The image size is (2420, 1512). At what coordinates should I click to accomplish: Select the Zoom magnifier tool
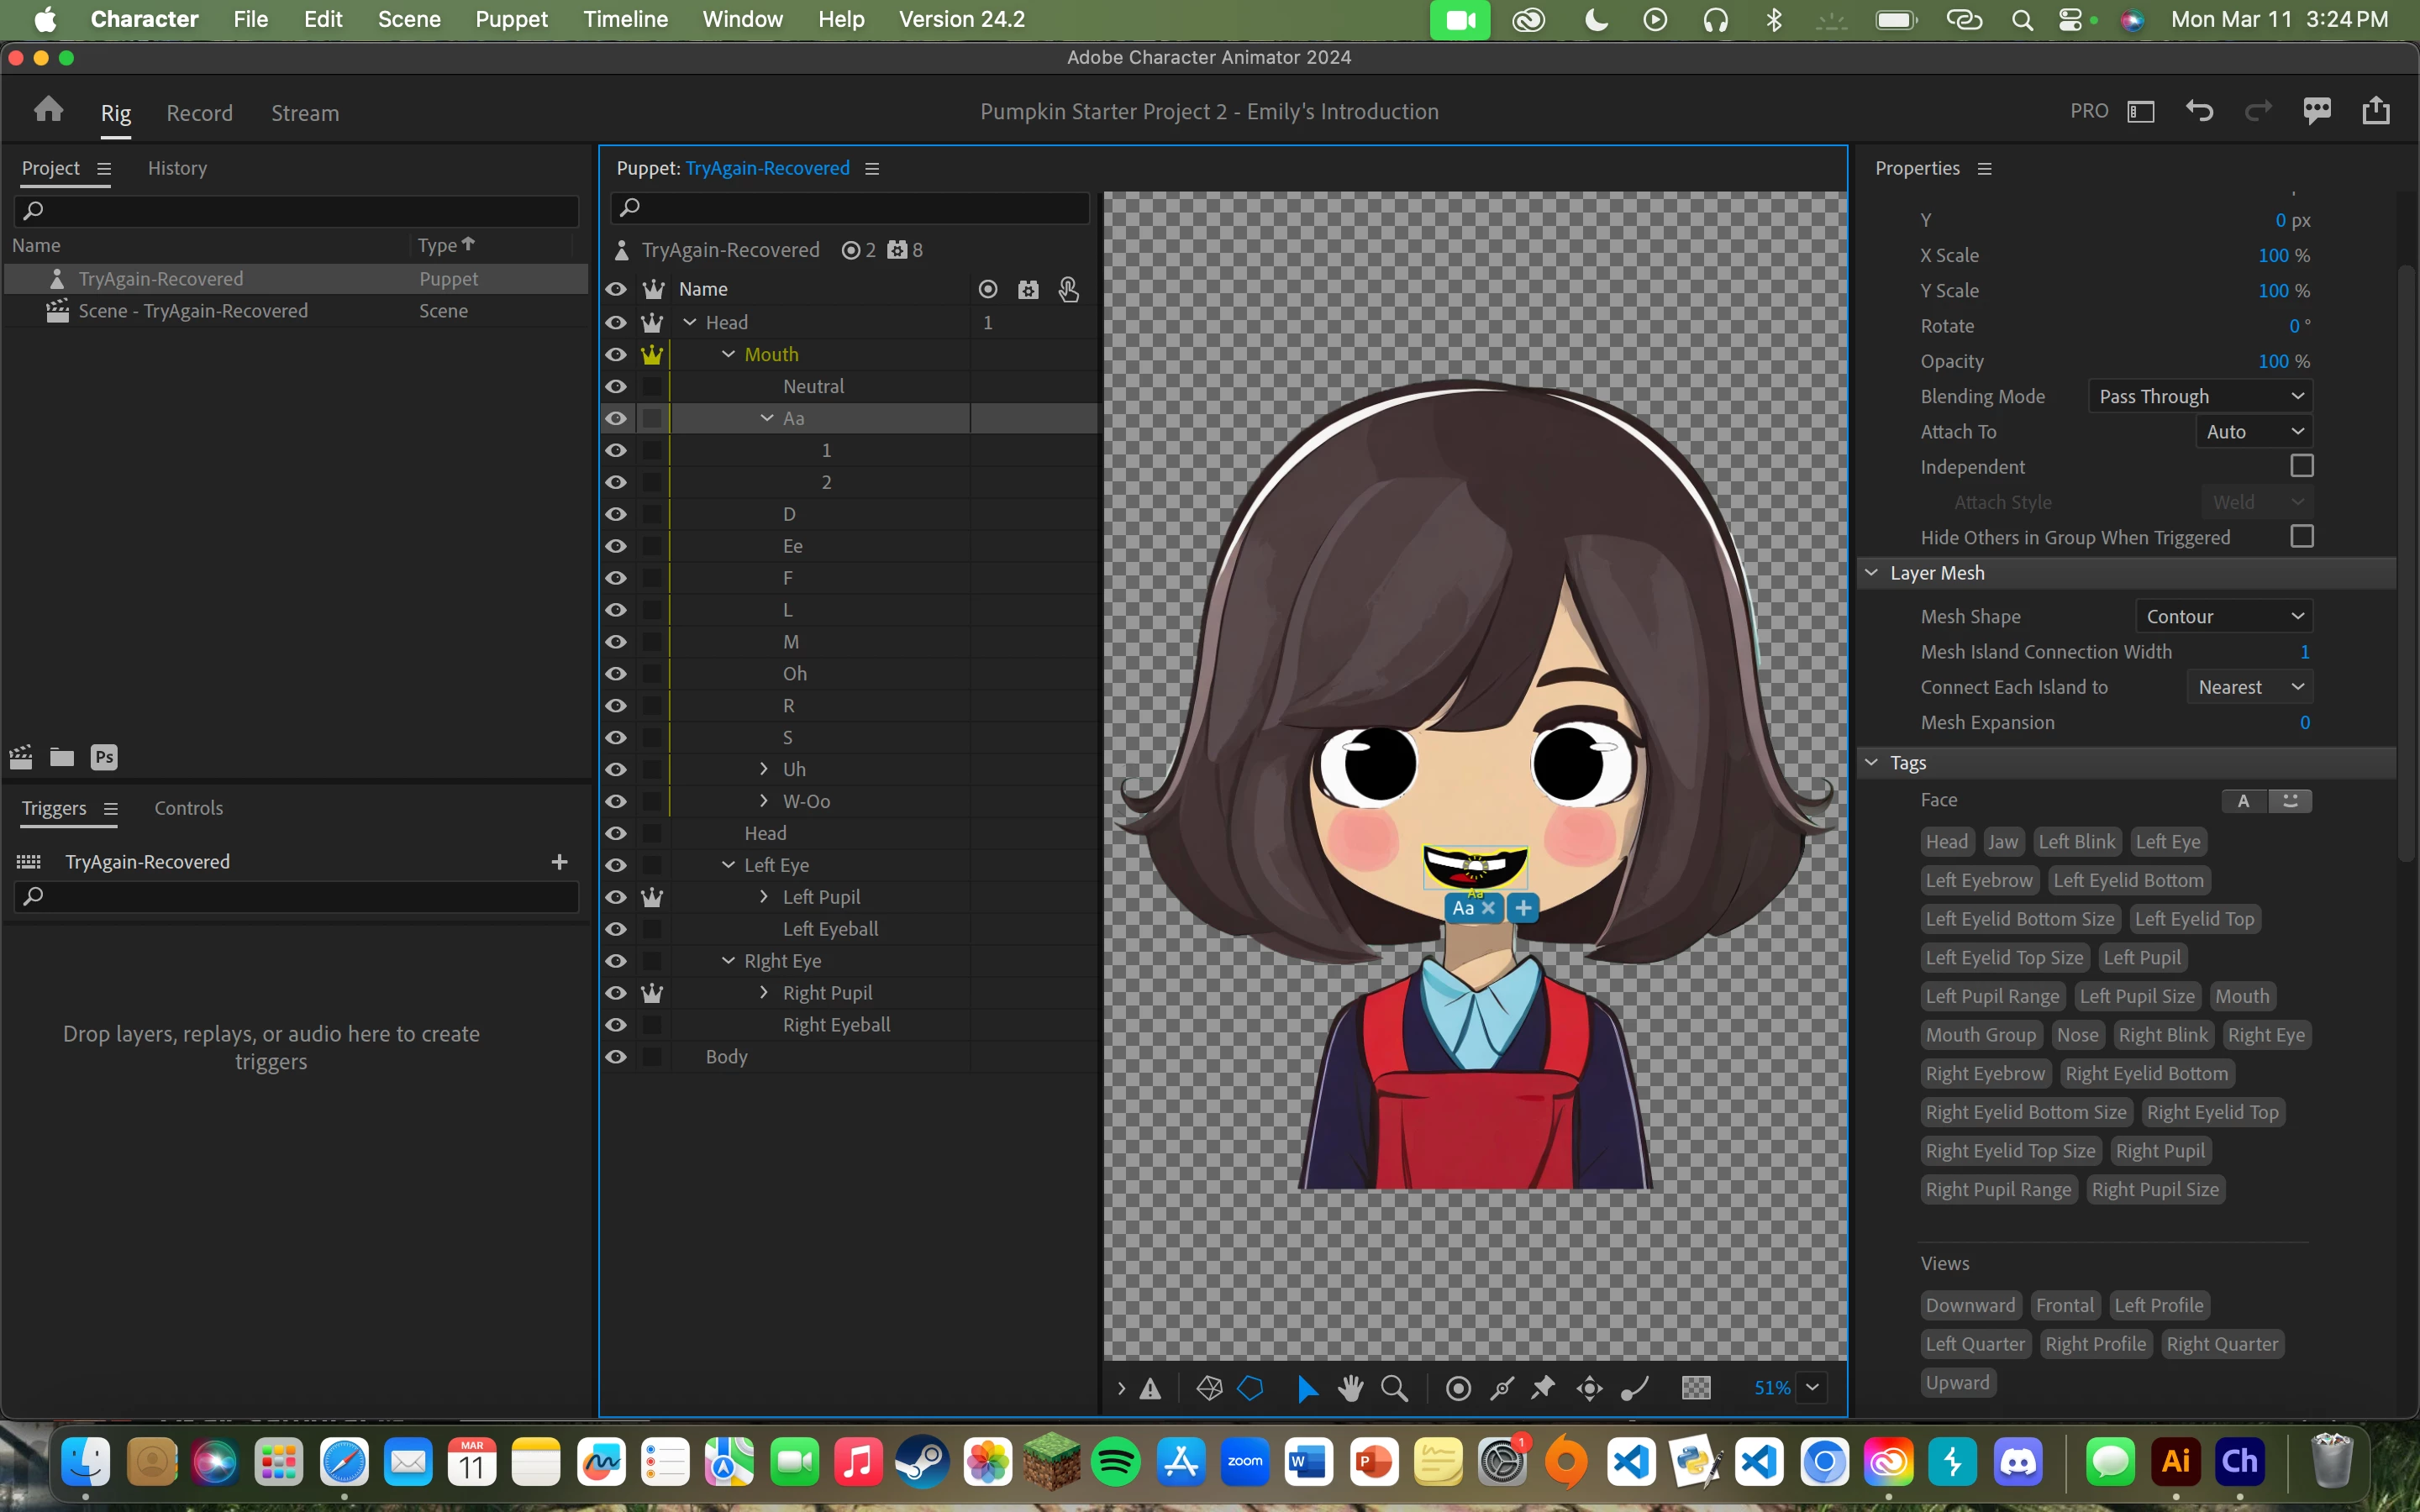click(x=1394, y=1388)
